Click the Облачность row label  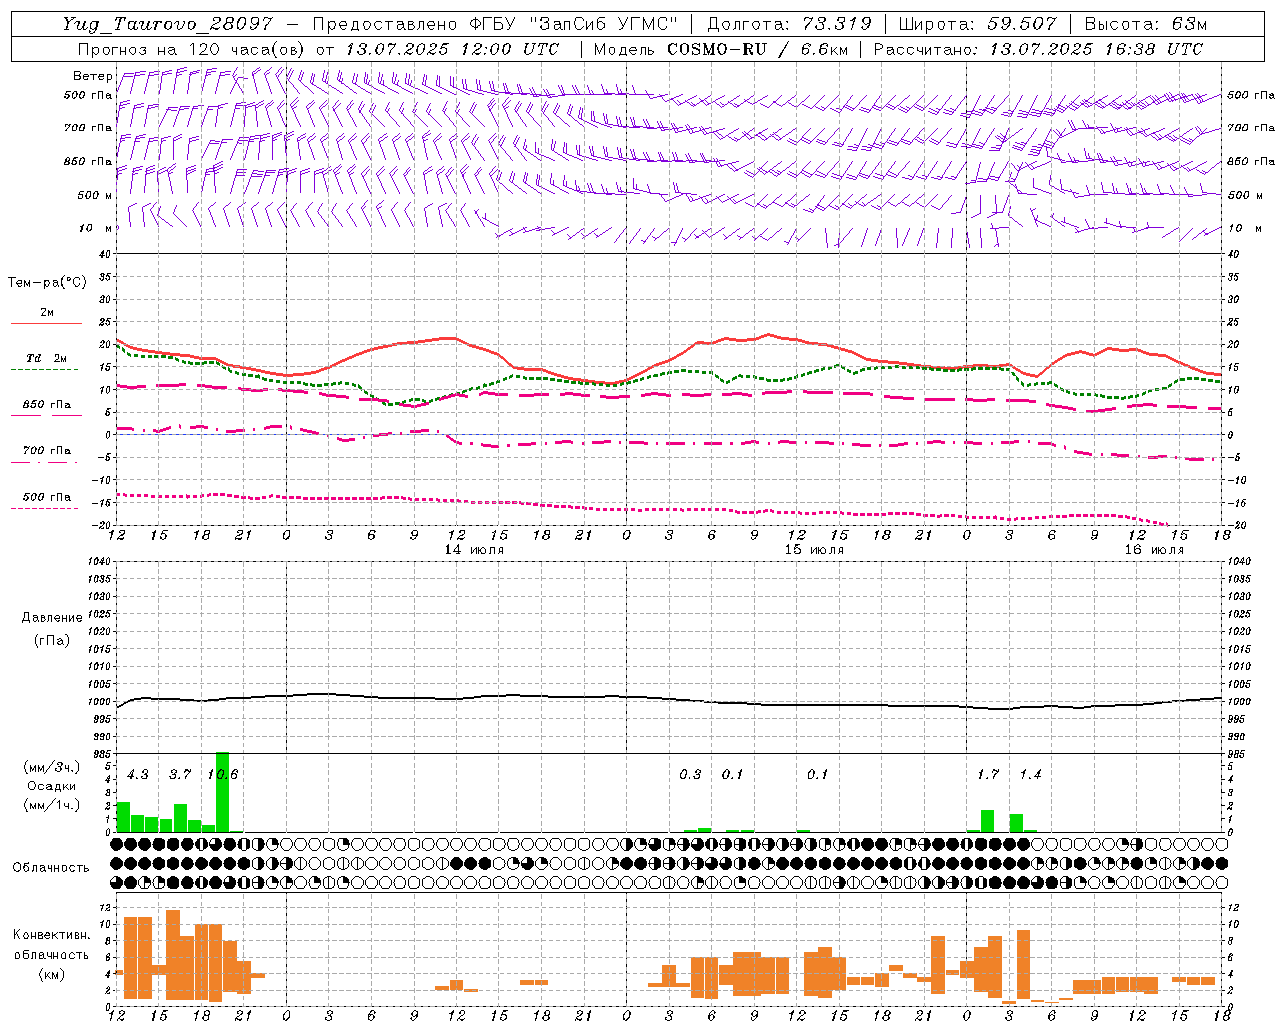51,867
